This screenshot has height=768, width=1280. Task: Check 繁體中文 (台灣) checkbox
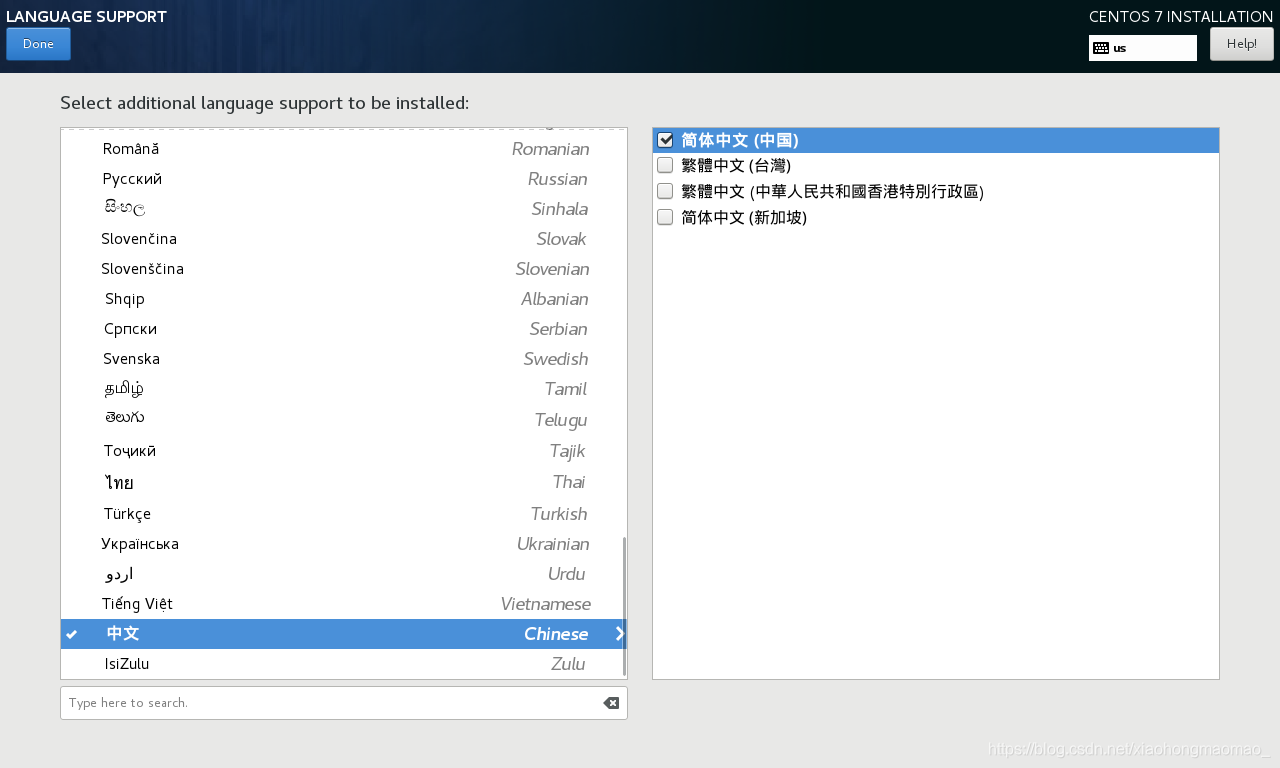point(665,165)
